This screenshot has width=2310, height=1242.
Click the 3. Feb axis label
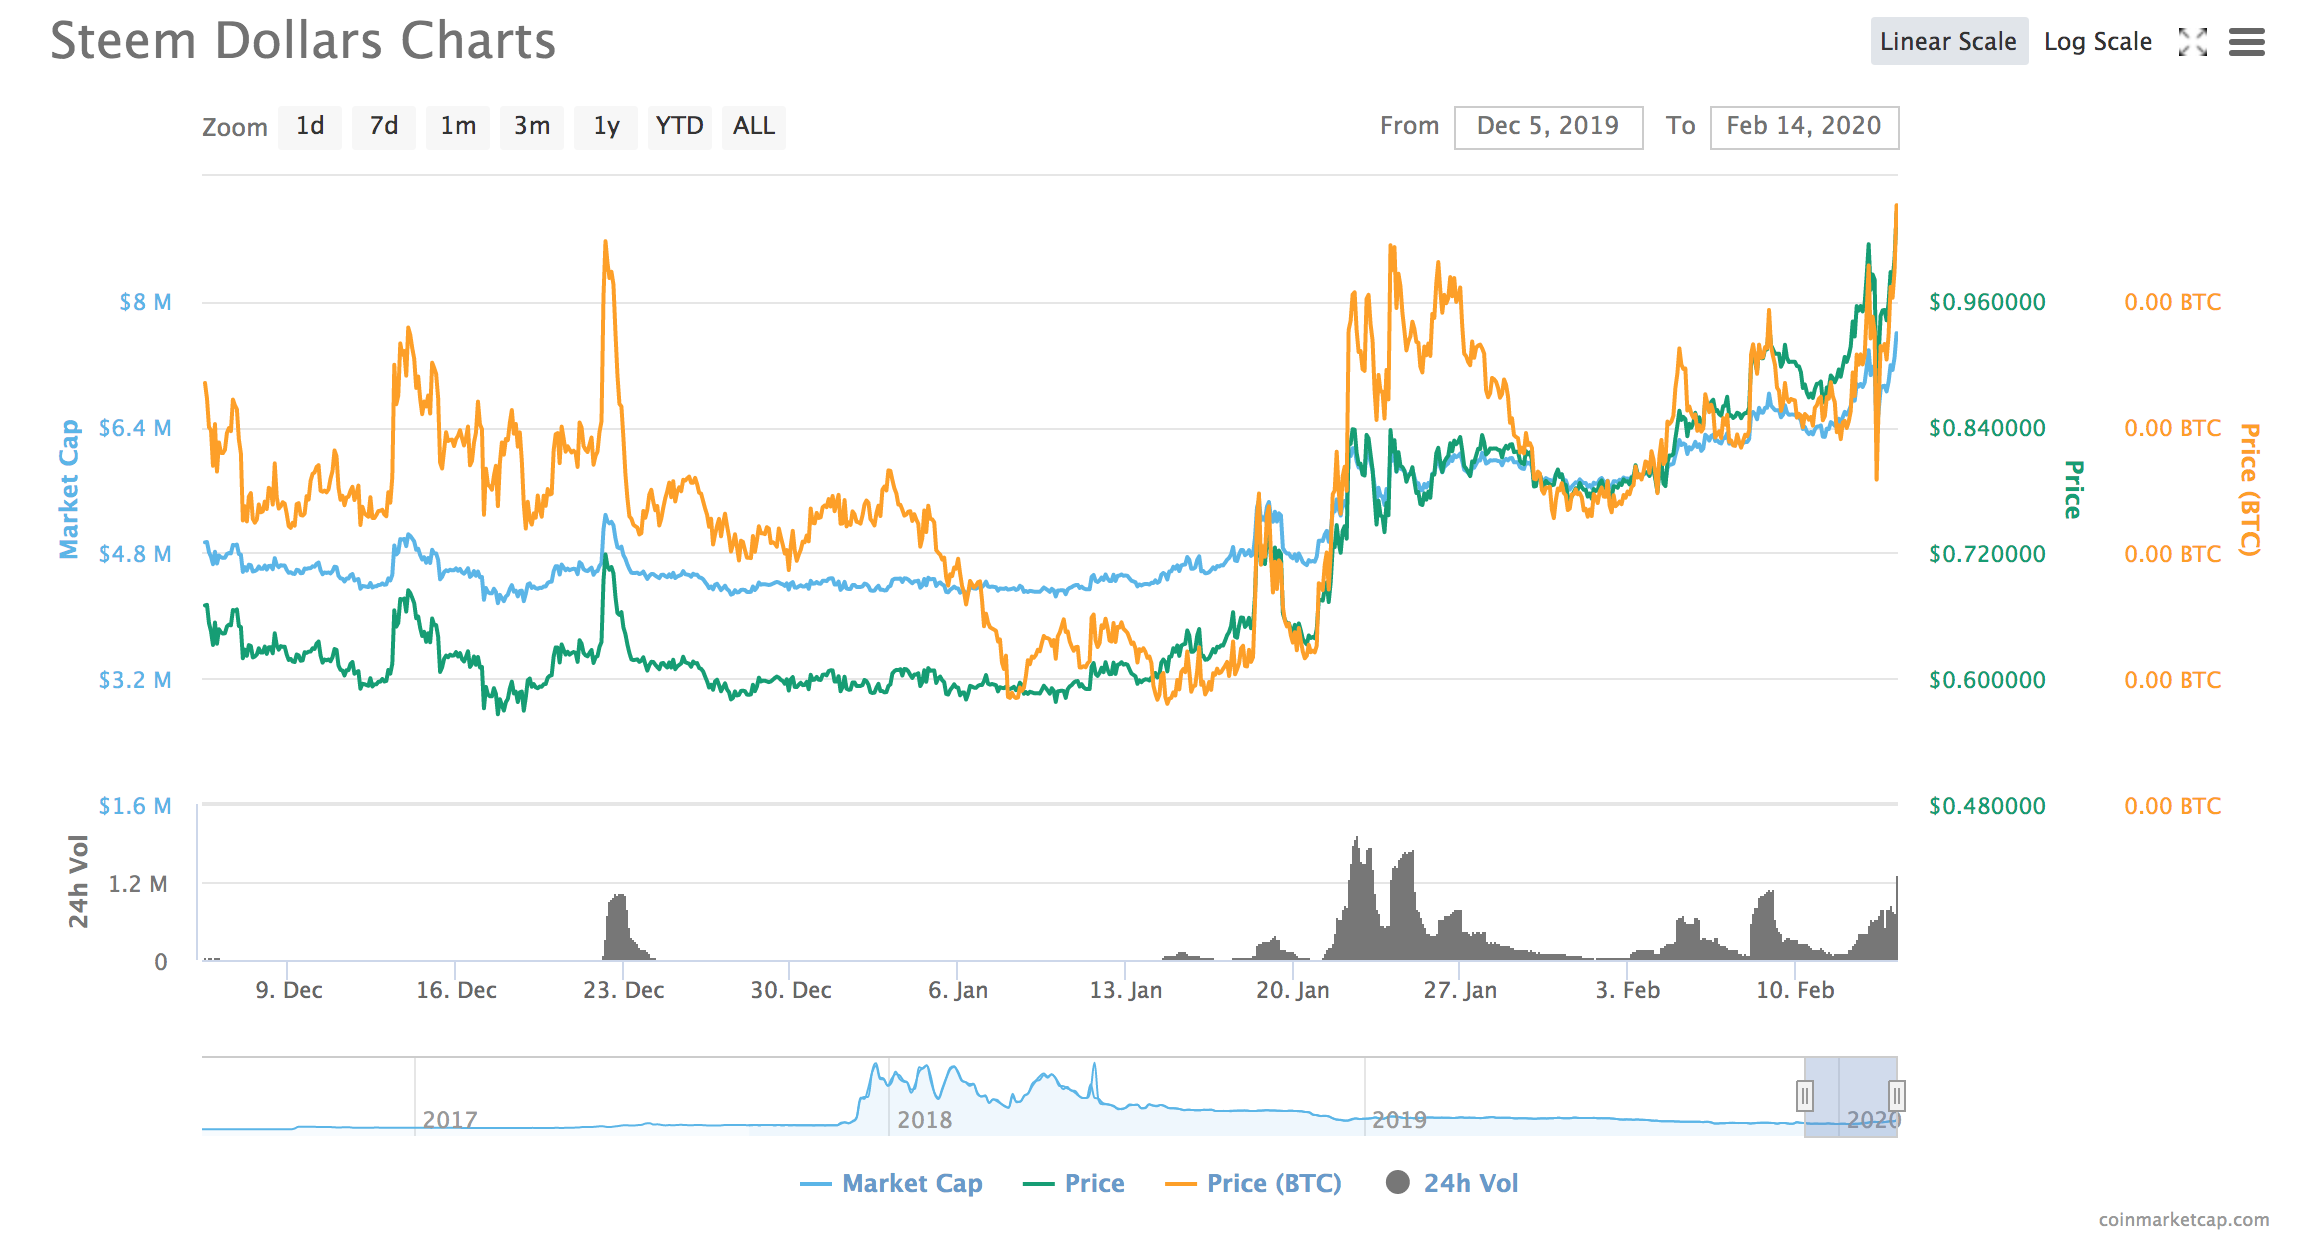[x=1628, y=990]
